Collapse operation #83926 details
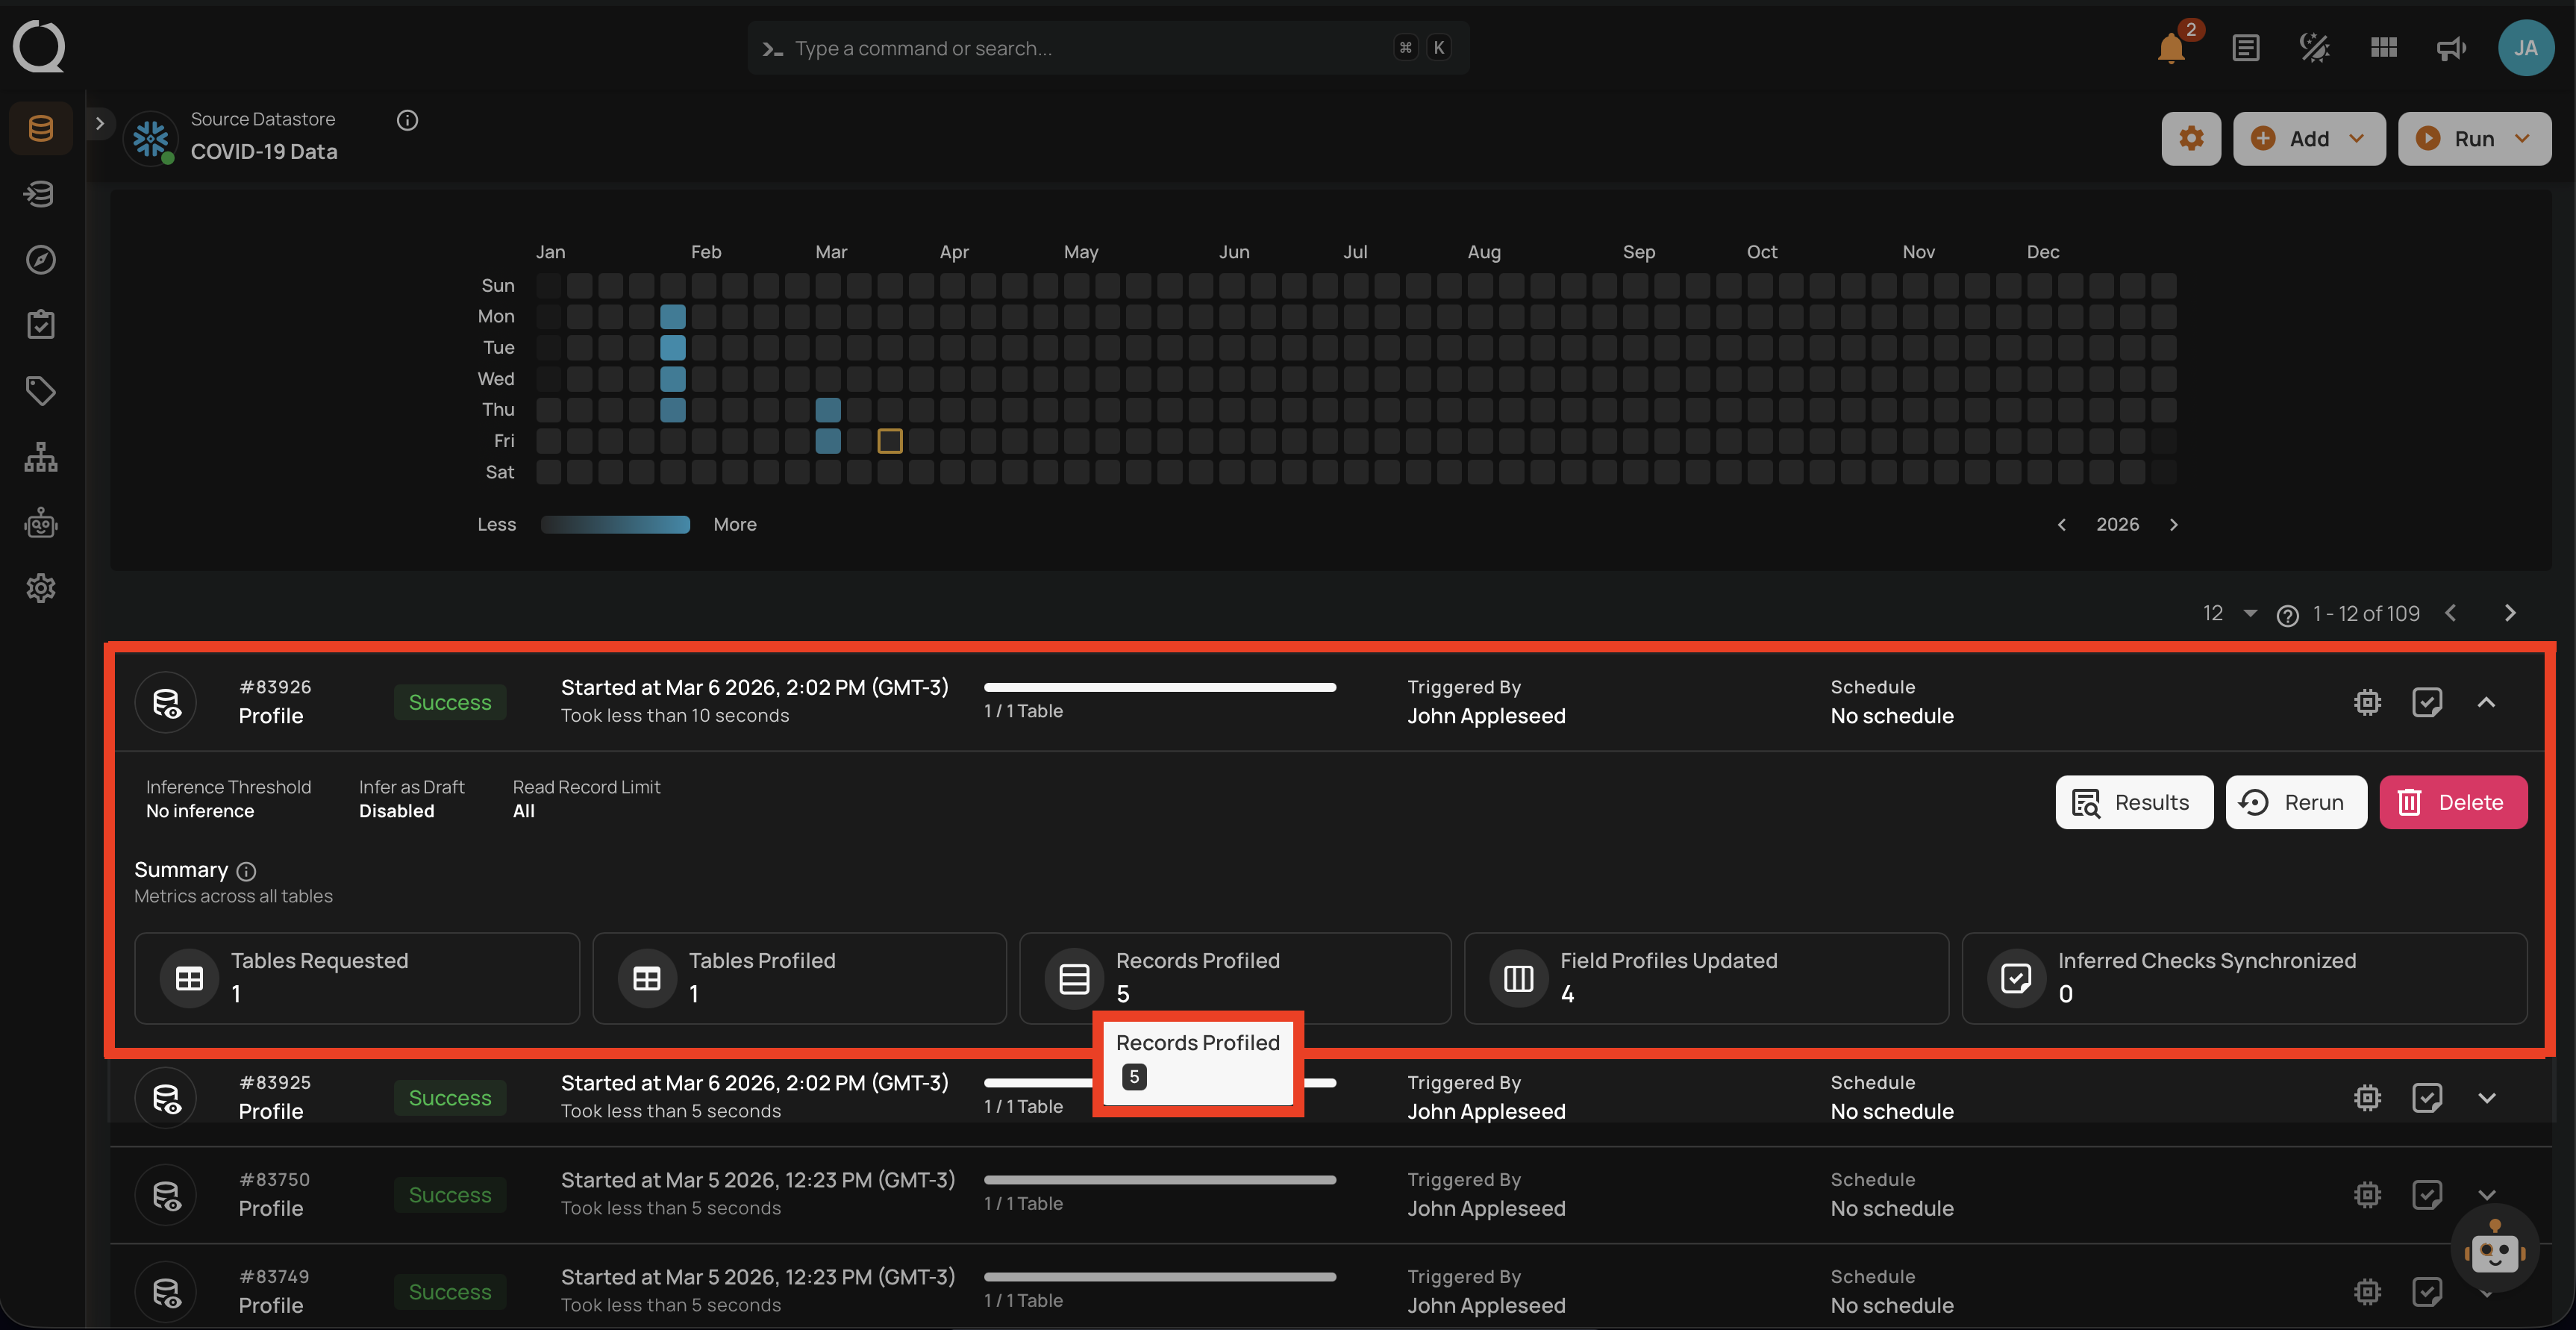This screenshot has height=1330, width=2576. (2486, 702)
